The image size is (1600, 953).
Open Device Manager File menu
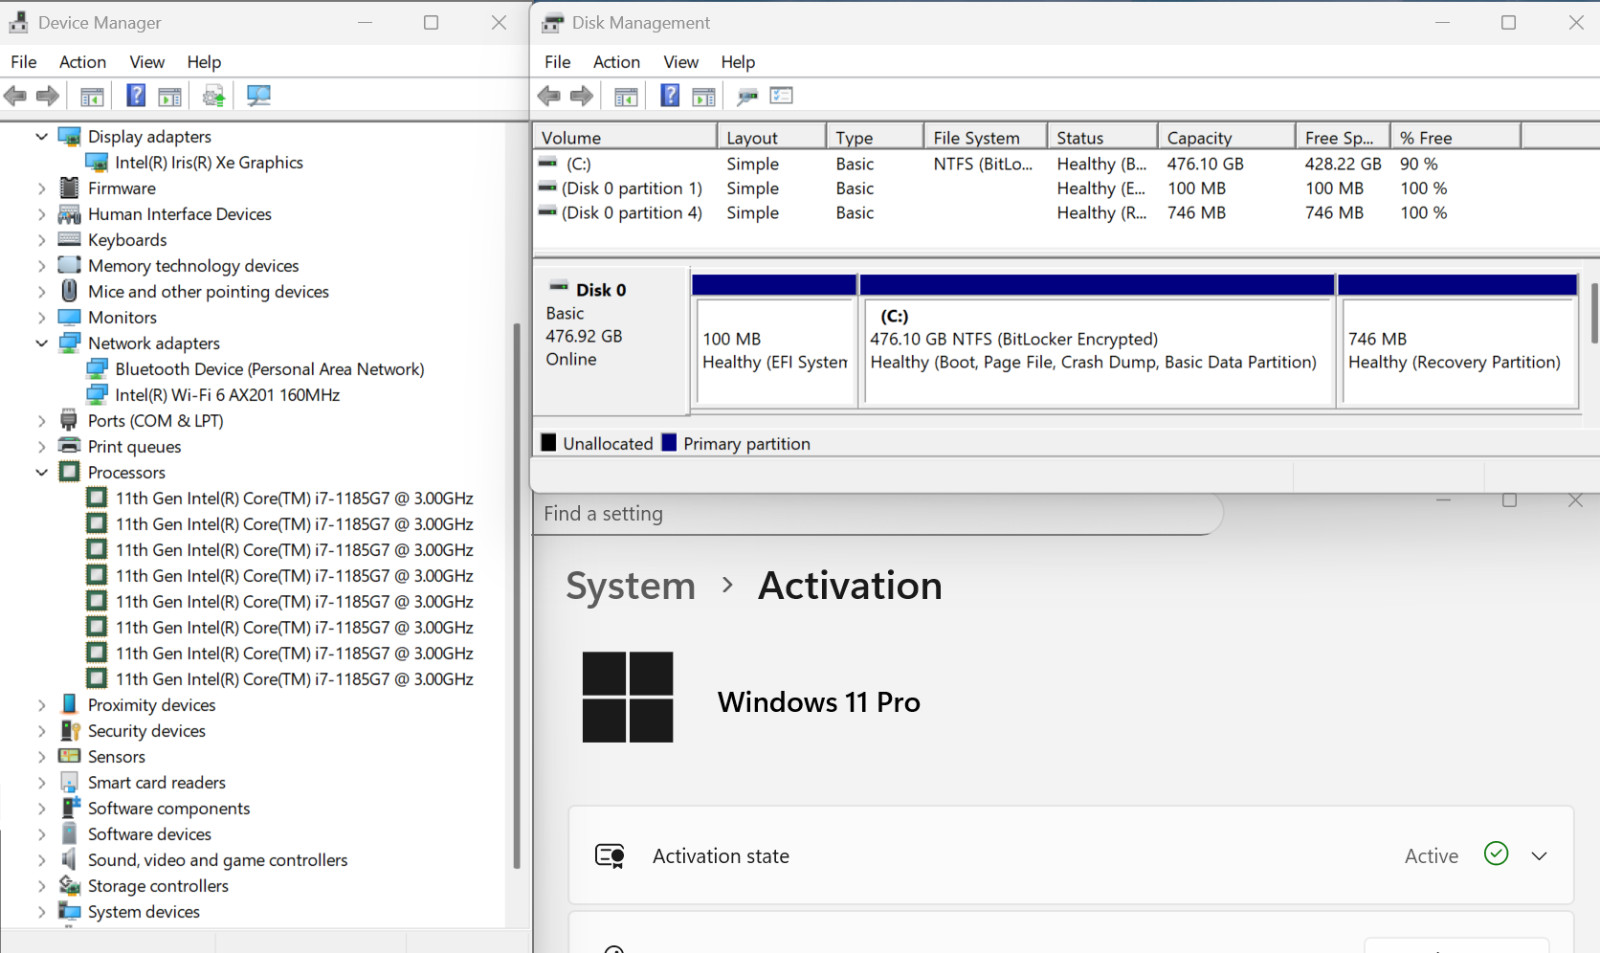pyautogui.click(x=23, y=62)
